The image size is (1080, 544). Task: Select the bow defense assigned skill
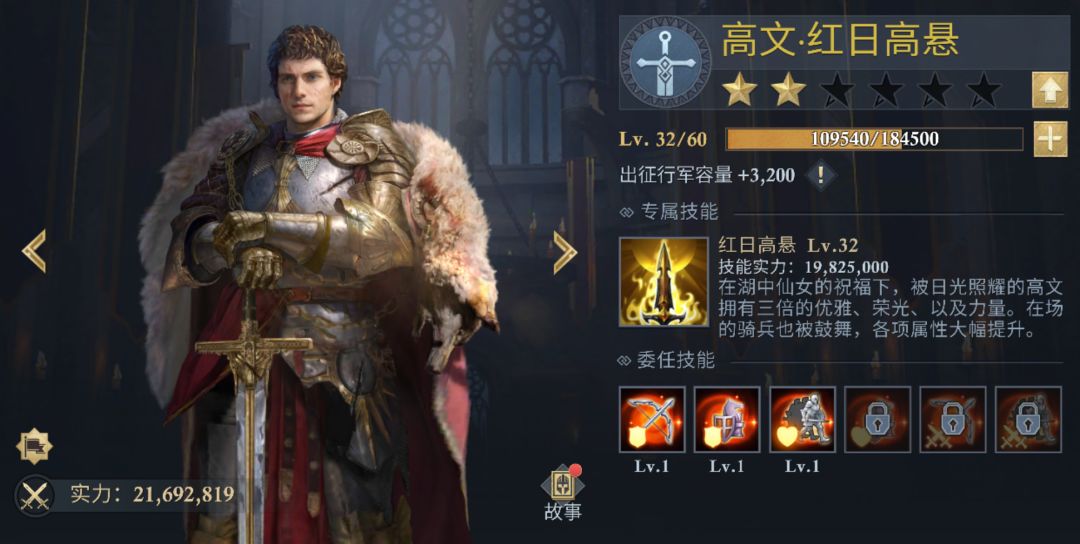tap(652, 419)
